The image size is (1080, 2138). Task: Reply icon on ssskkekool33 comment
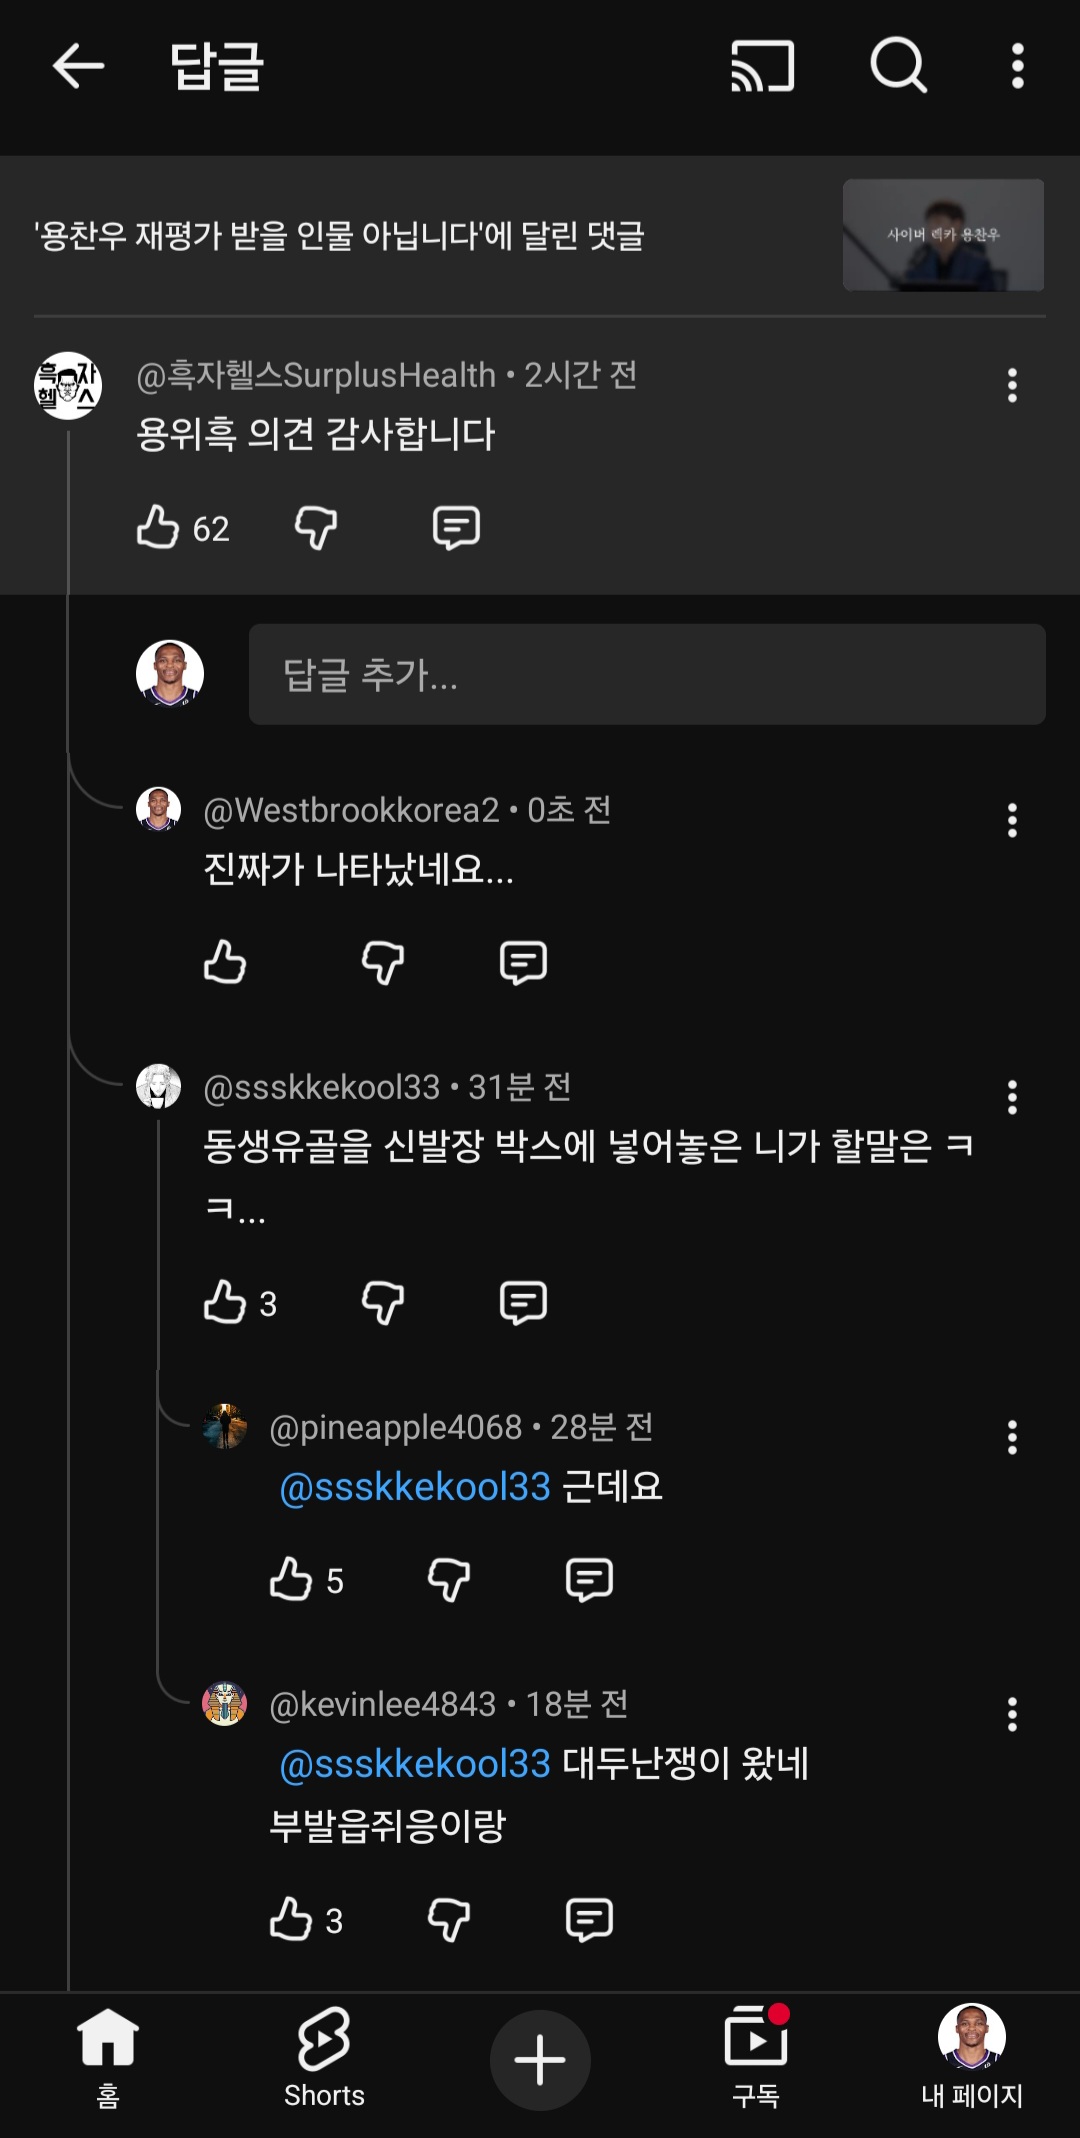pos(523,1302)
